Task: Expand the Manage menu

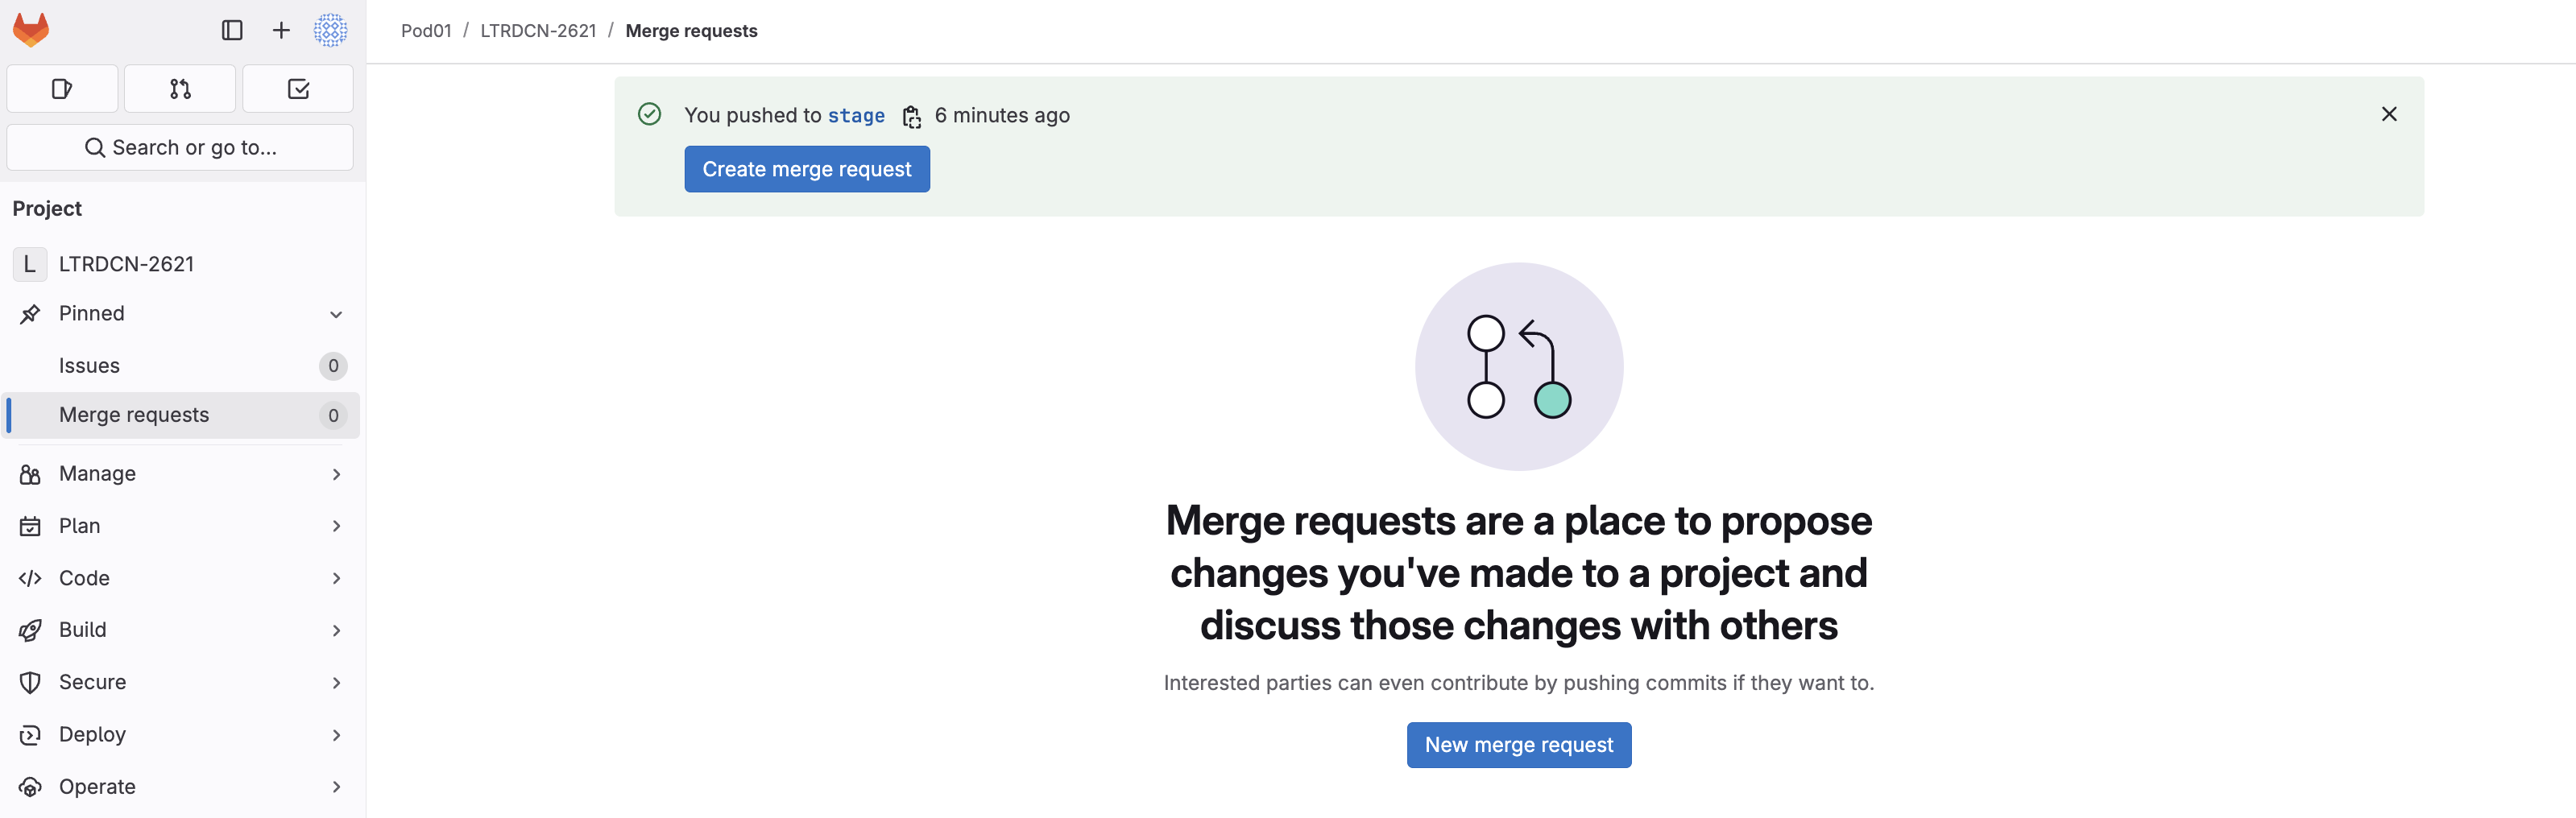Action: click(97, 474)
